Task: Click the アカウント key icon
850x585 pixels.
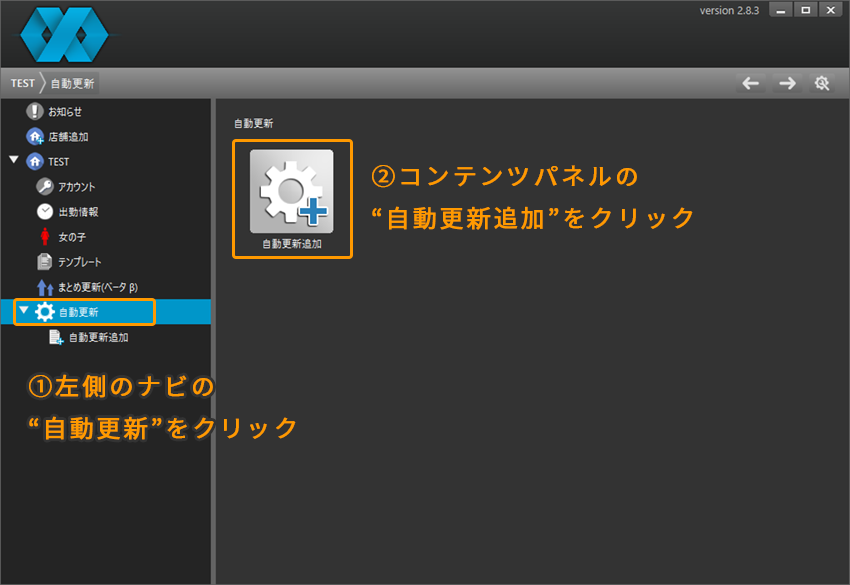Action: pyautogui.click(x=44, y=187)
